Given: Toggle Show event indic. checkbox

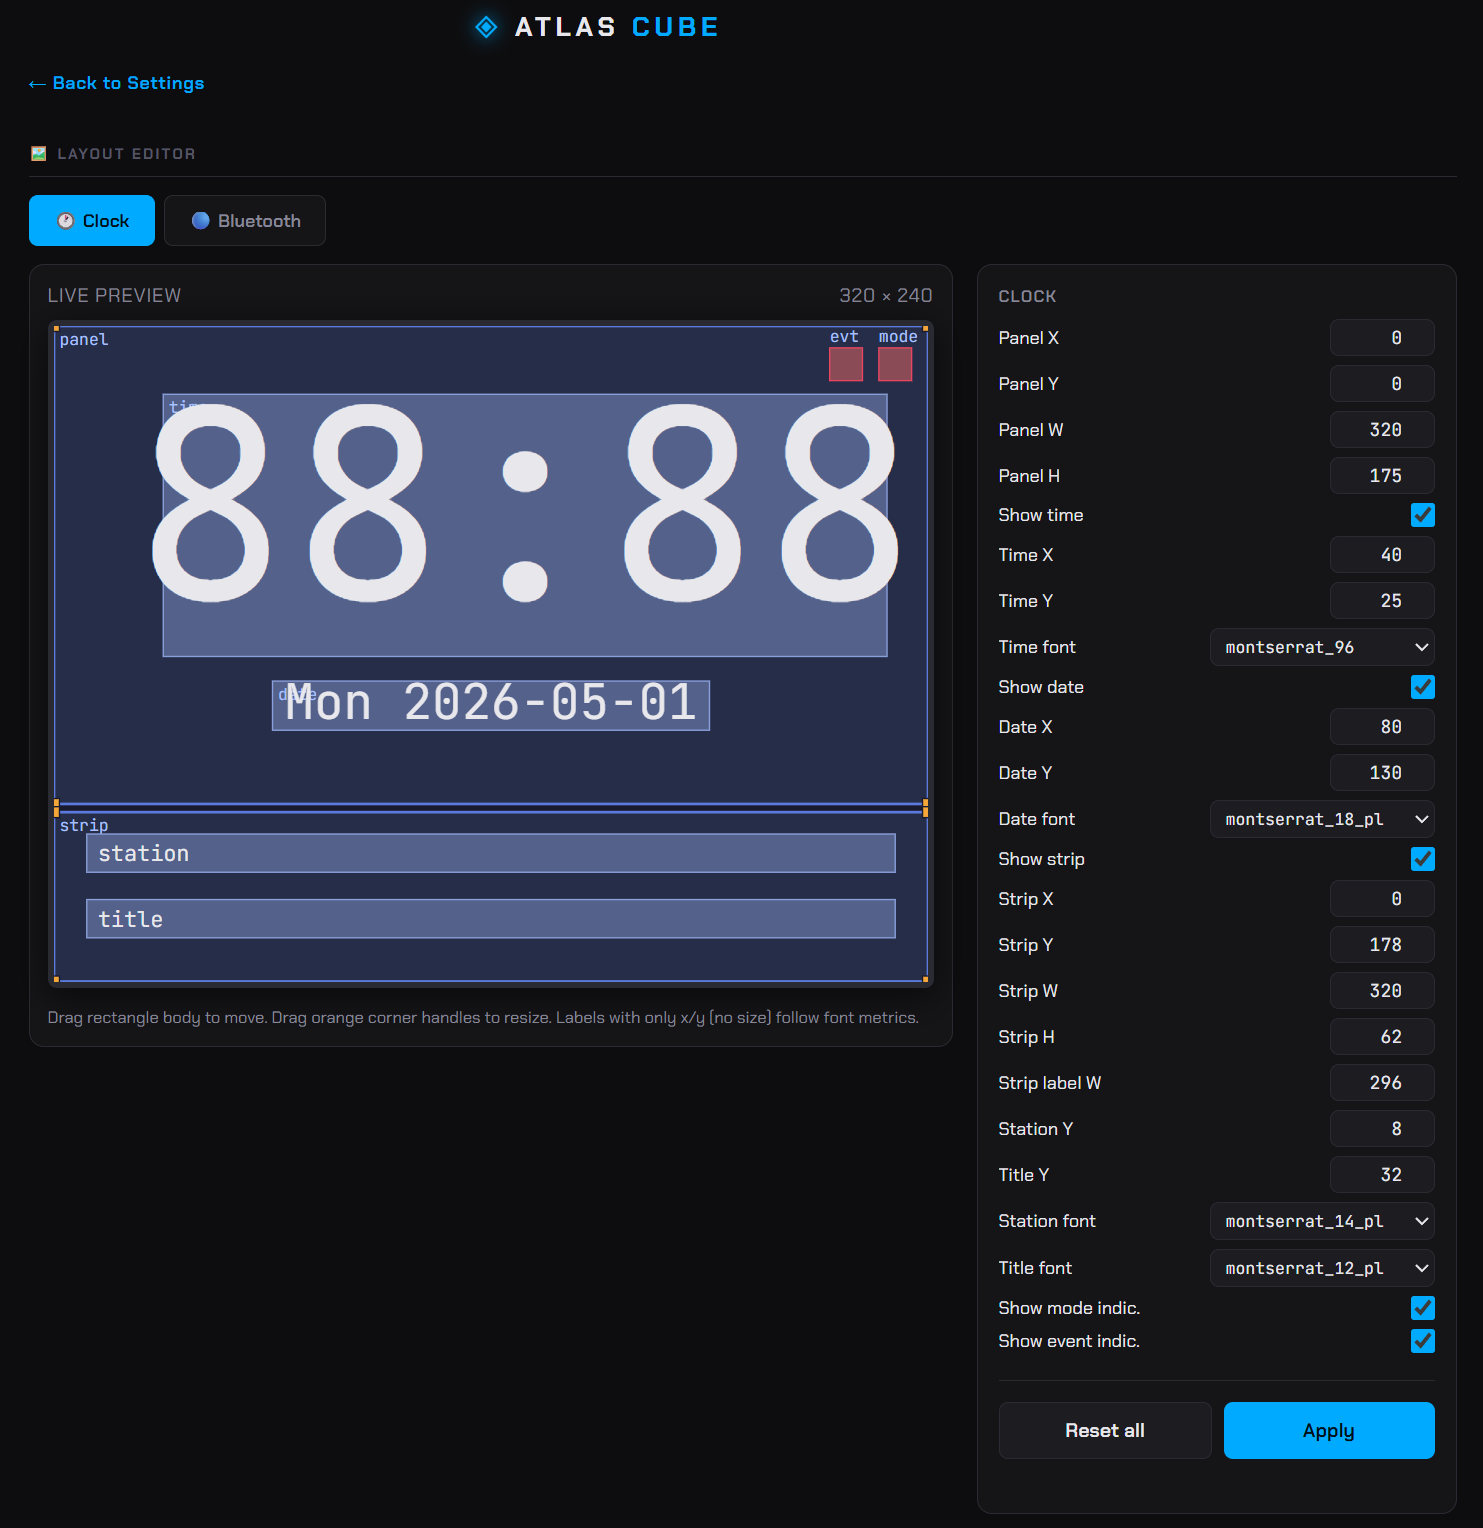Looking at the screenshot, I should click(1422, 1341).
